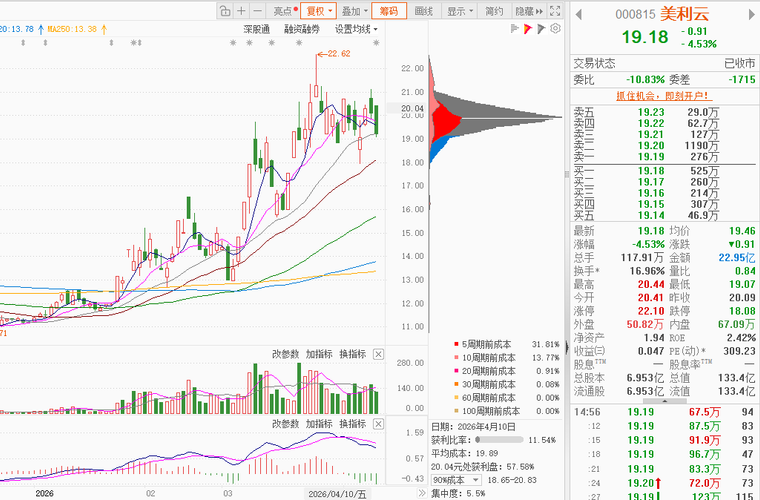The height and width of the screenshot is (500, 760).
Task: Select the gray bar chip-view icon
Action: 515,29
